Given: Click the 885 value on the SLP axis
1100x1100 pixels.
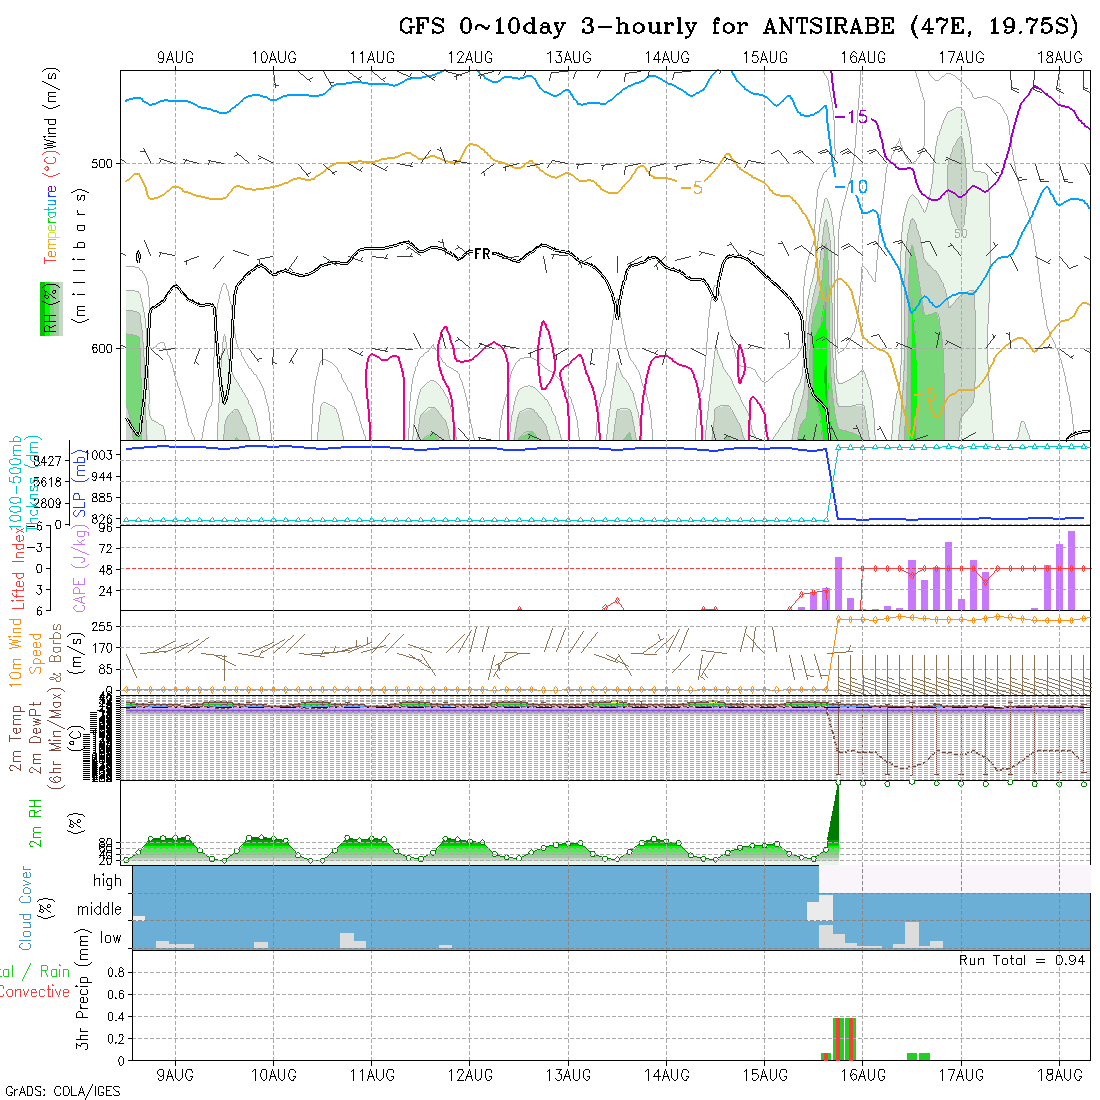Looking at the screenshot, I should tap(102, 497).
